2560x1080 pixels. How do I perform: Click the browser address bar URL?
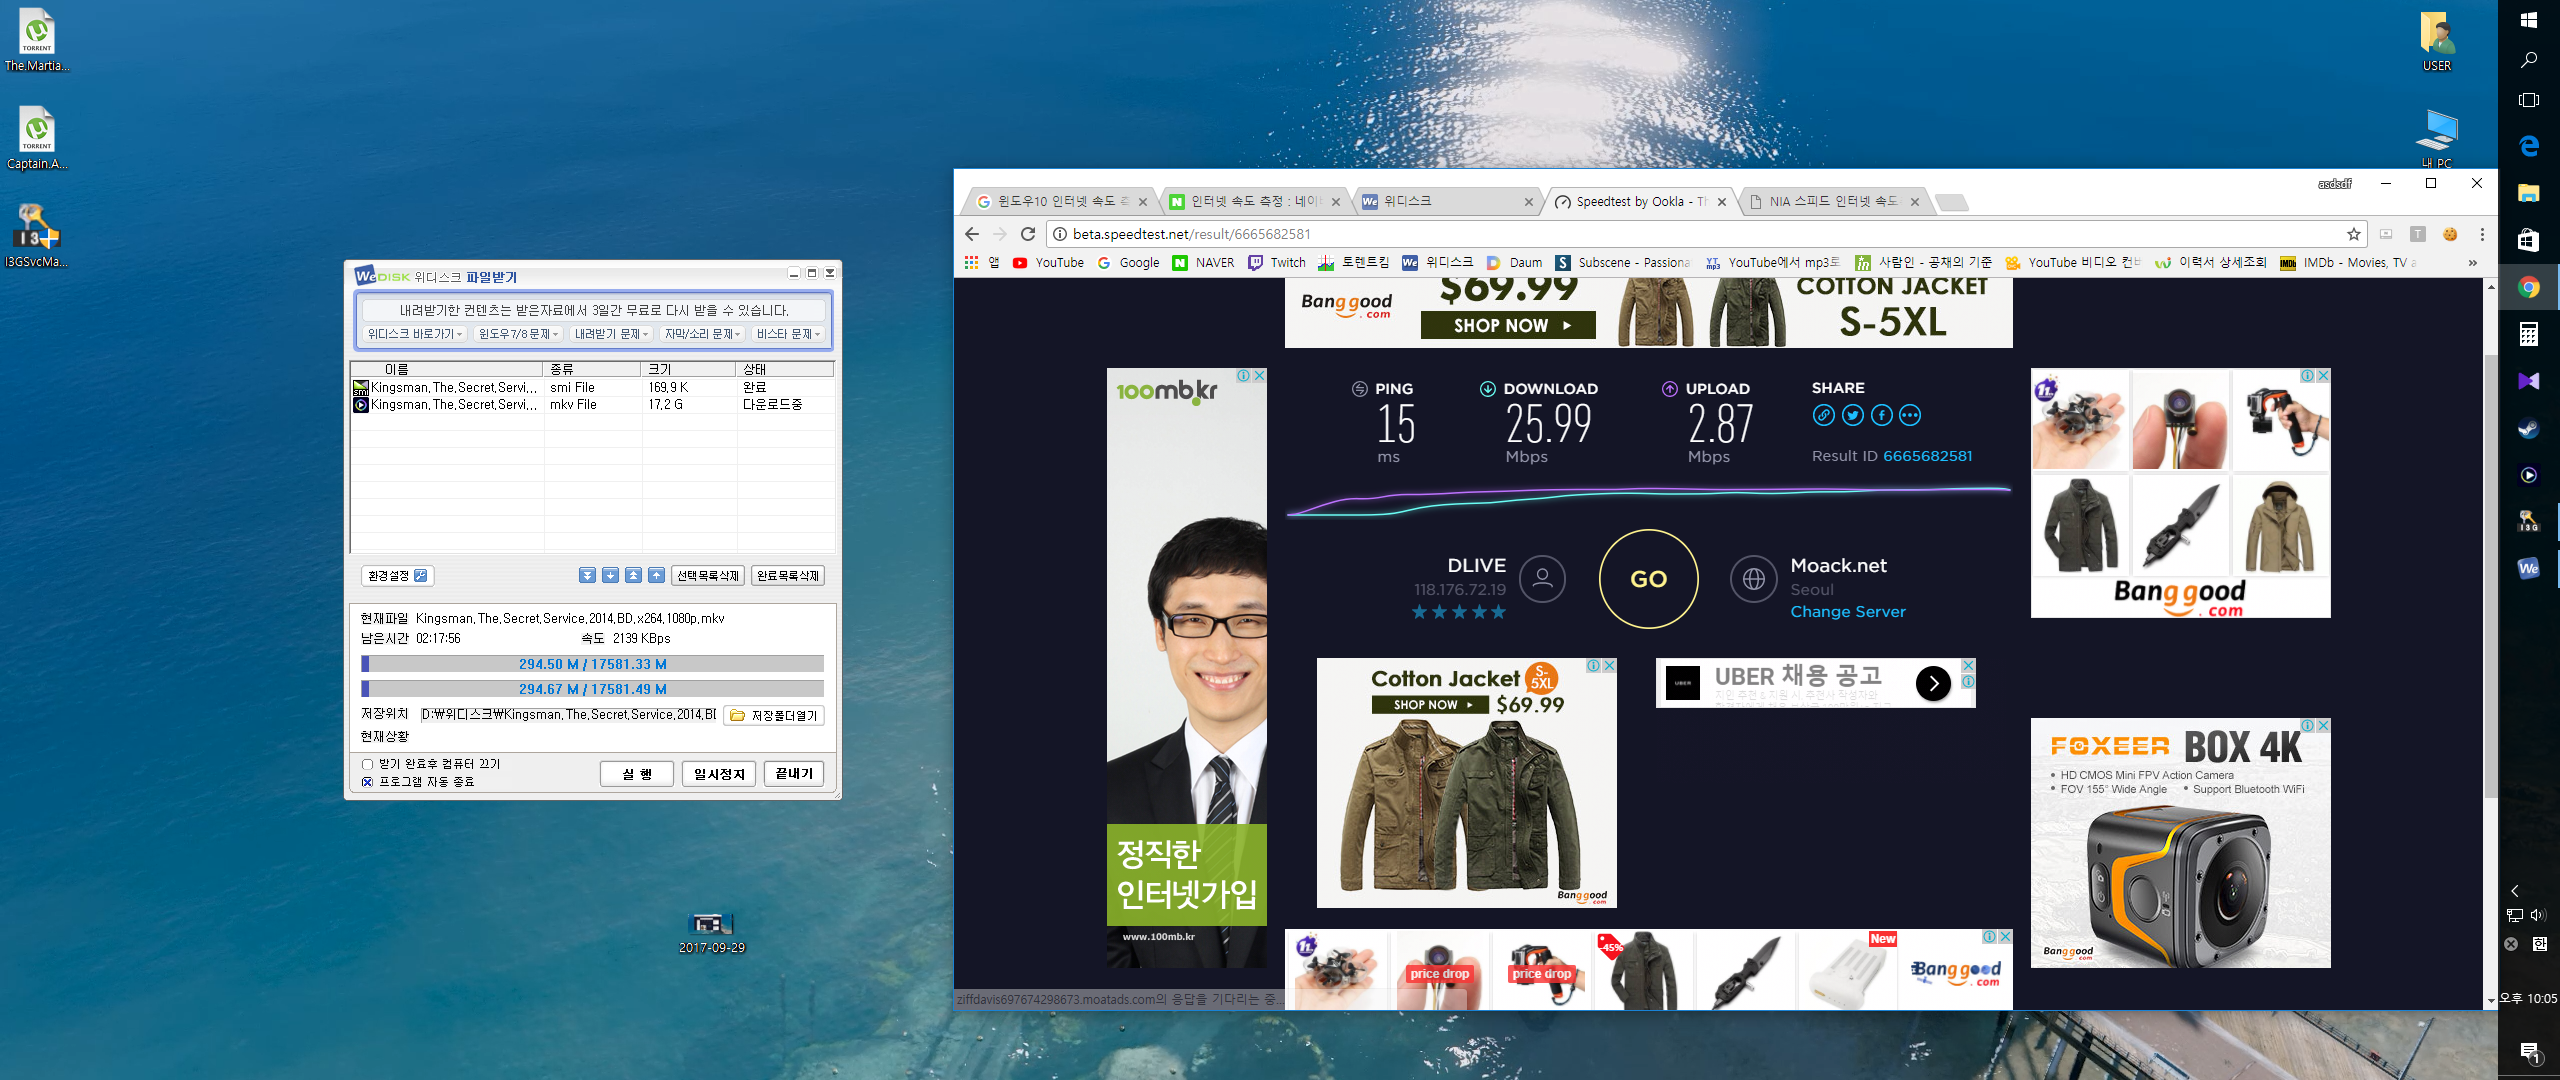point(1190,234)
